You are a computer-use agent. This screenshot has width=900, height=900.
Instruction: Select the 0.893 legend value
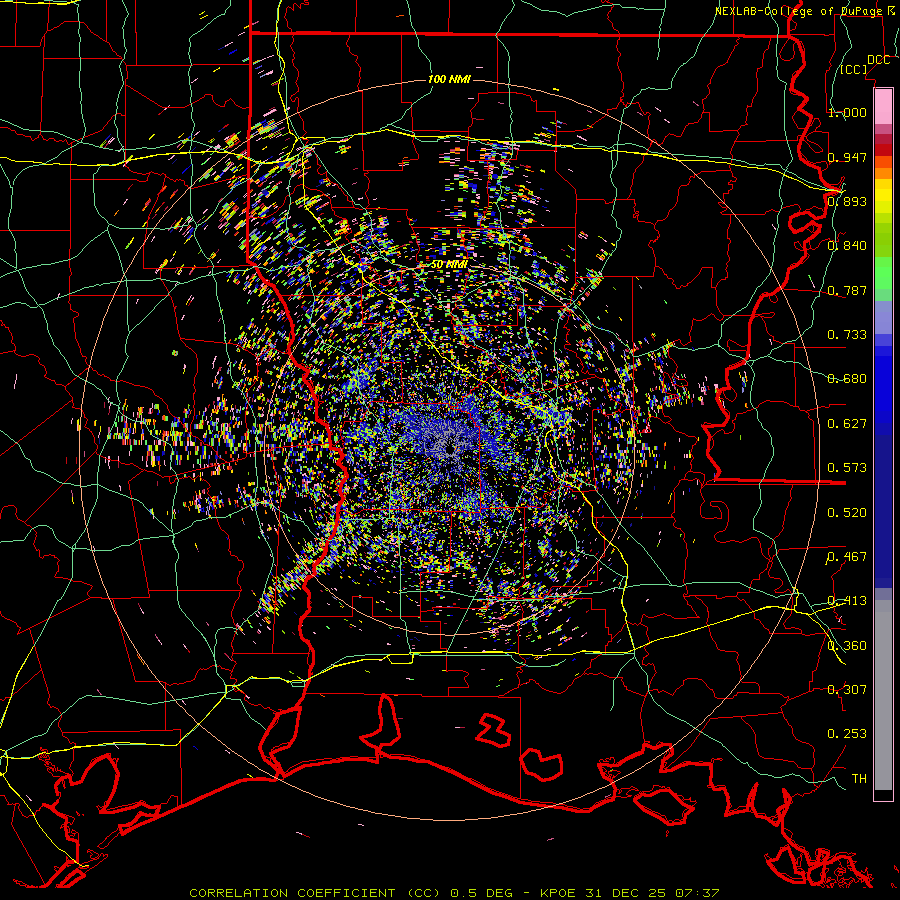[x=847, y=201]
